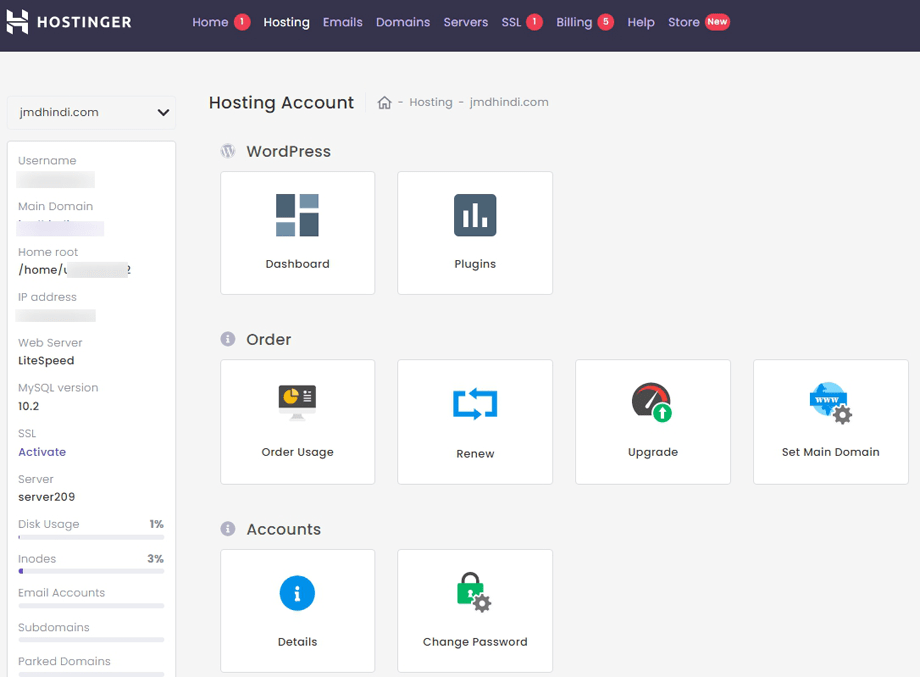
Task: Click the Accounts section heading
Action: [284, 529]
